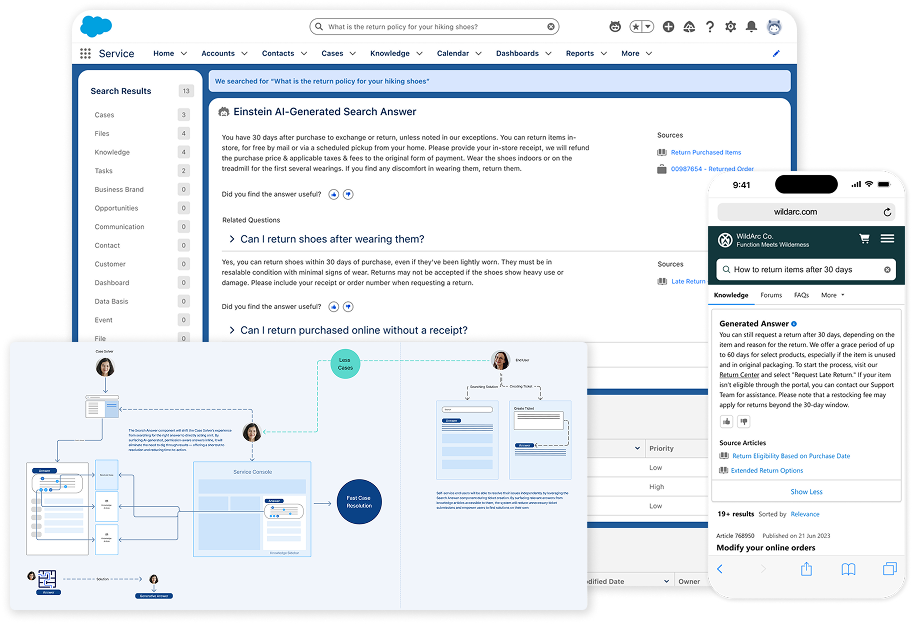Screen dimensions: 912x624
Task: Open the hamburger menu on WildArc mobile site
Action: click(887, 239)
